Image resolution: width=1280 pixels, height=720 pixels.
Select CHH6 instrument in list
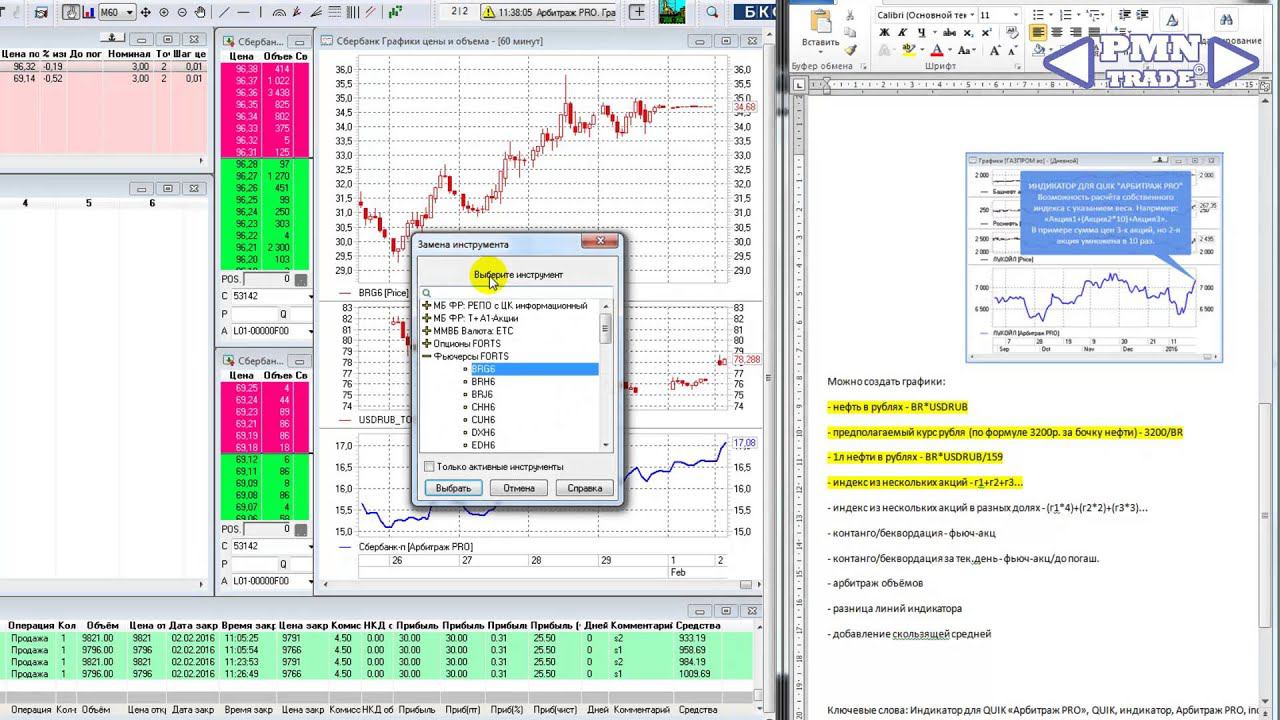click(x=483, y=408)
